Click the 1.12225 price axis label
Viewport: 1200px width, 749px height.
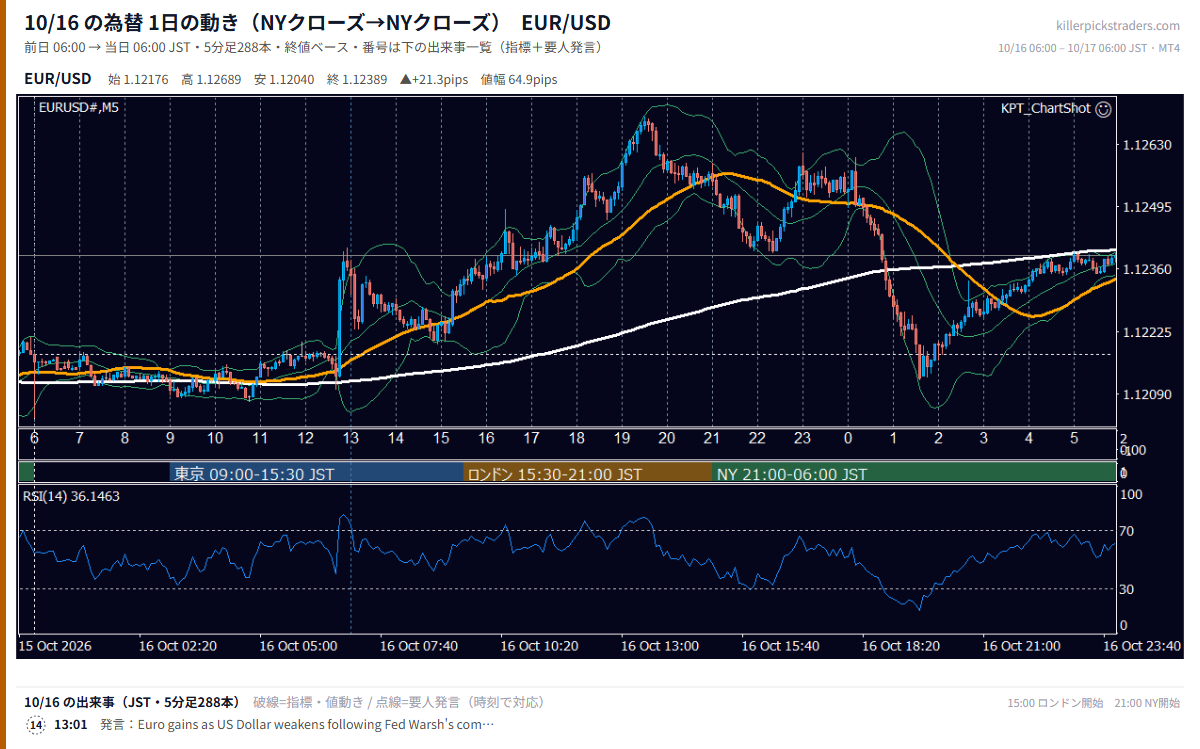1146,332
